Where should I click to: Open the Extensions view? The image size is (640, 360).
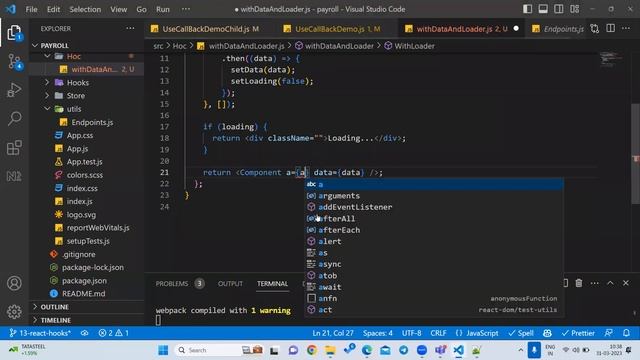click(14, 147)
